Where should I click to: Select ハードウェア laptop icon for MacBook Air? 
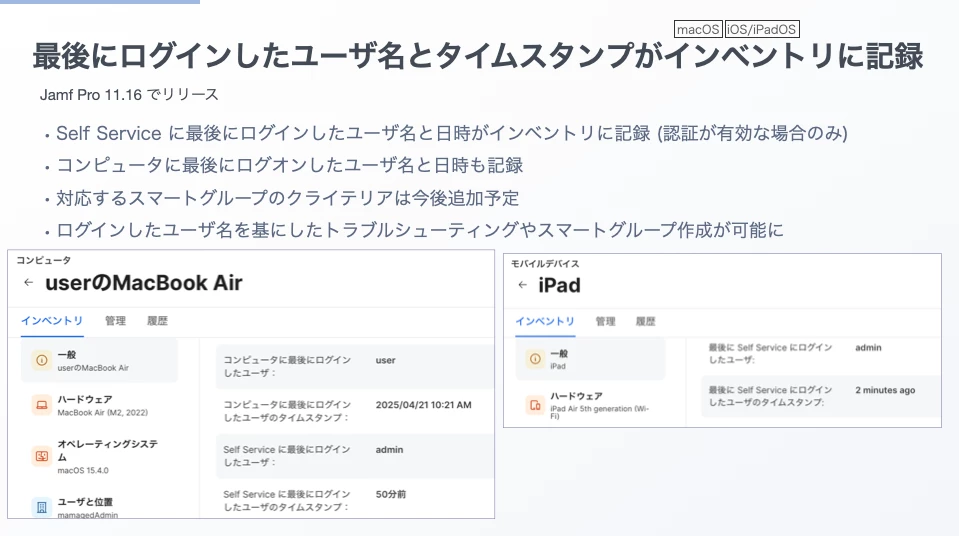[x=42, y=405]
